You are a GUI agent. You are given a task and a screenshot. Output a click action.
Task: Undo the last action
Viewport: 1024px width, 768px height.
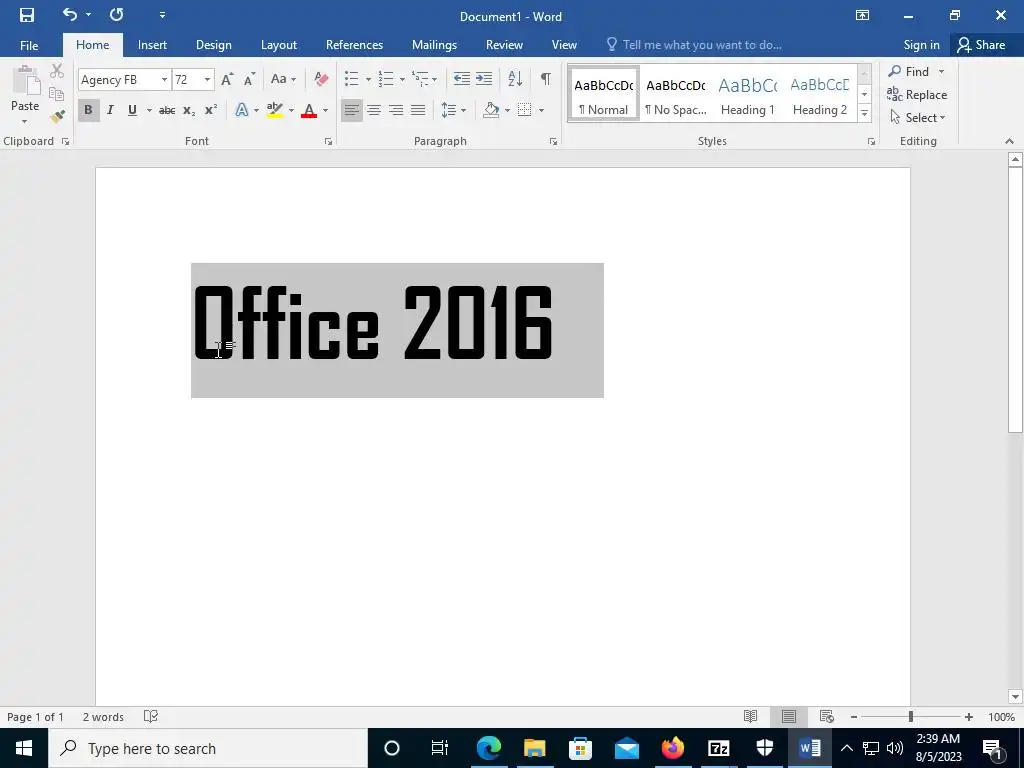click(70, 14)
